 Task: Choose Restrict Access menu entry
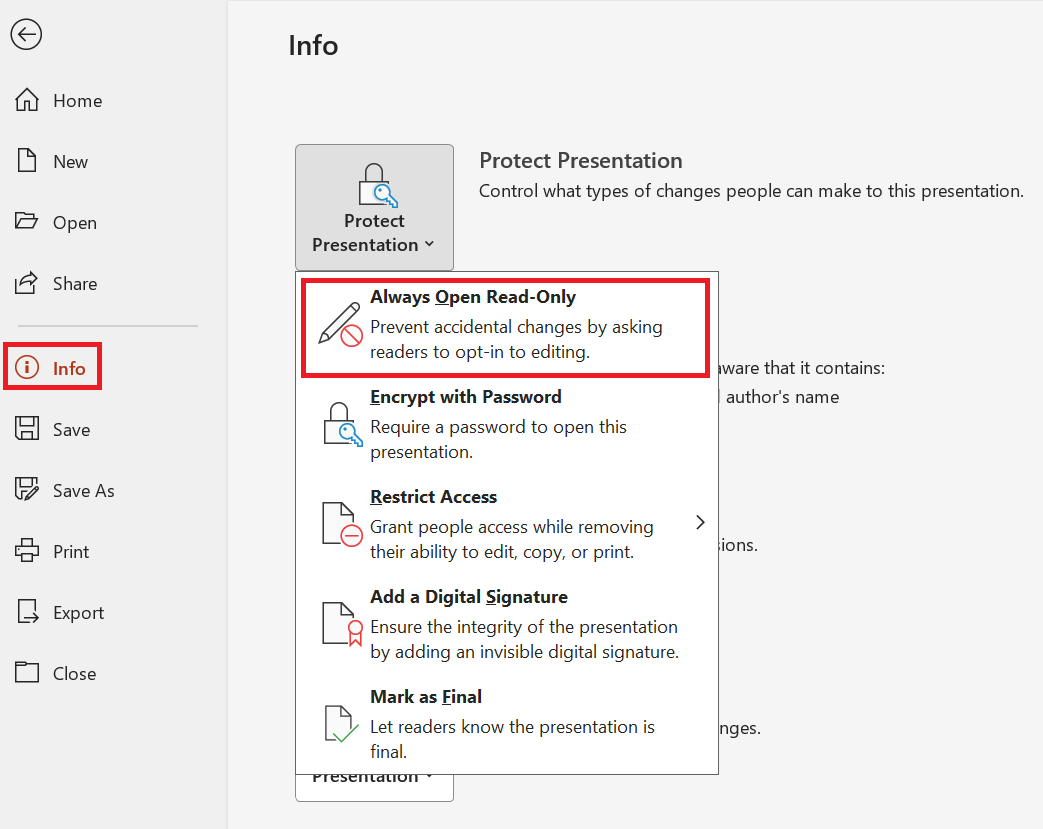coord(507,524)
